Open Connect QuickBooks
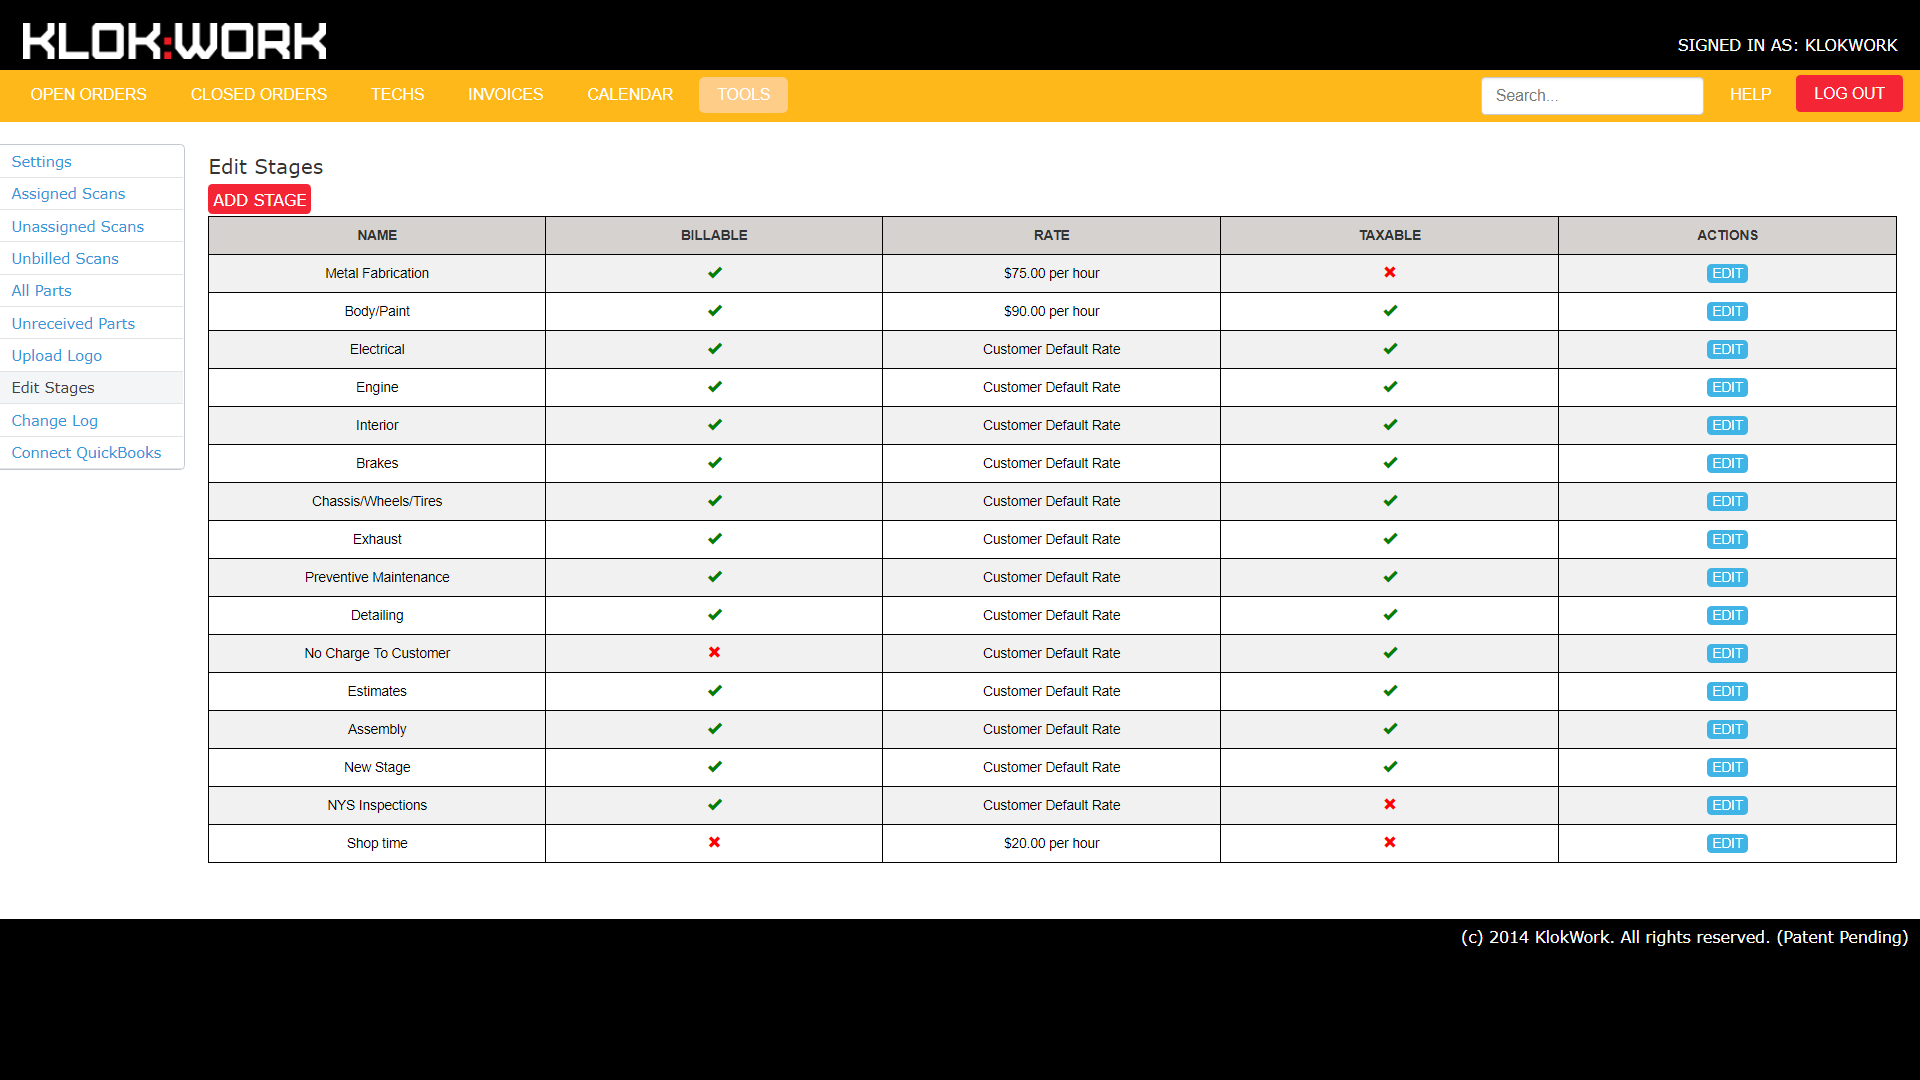The height and width of the screenshot is (1080, 1920). [92, 453]
